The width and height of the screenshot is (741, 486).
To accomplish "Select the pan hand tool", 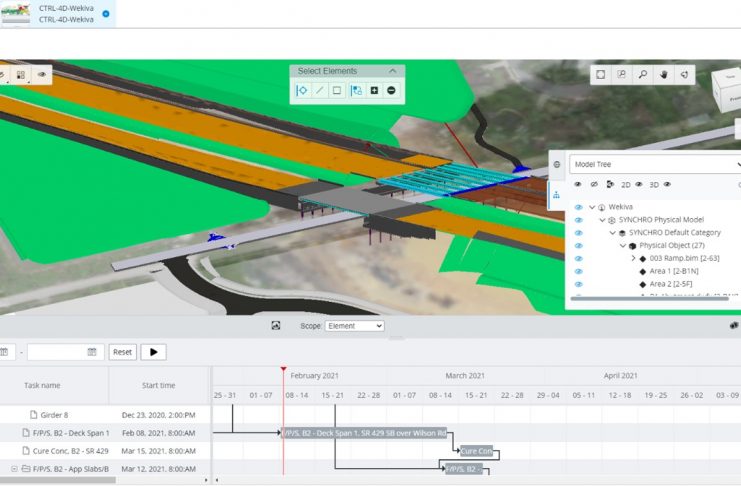I will click(663, 74).
